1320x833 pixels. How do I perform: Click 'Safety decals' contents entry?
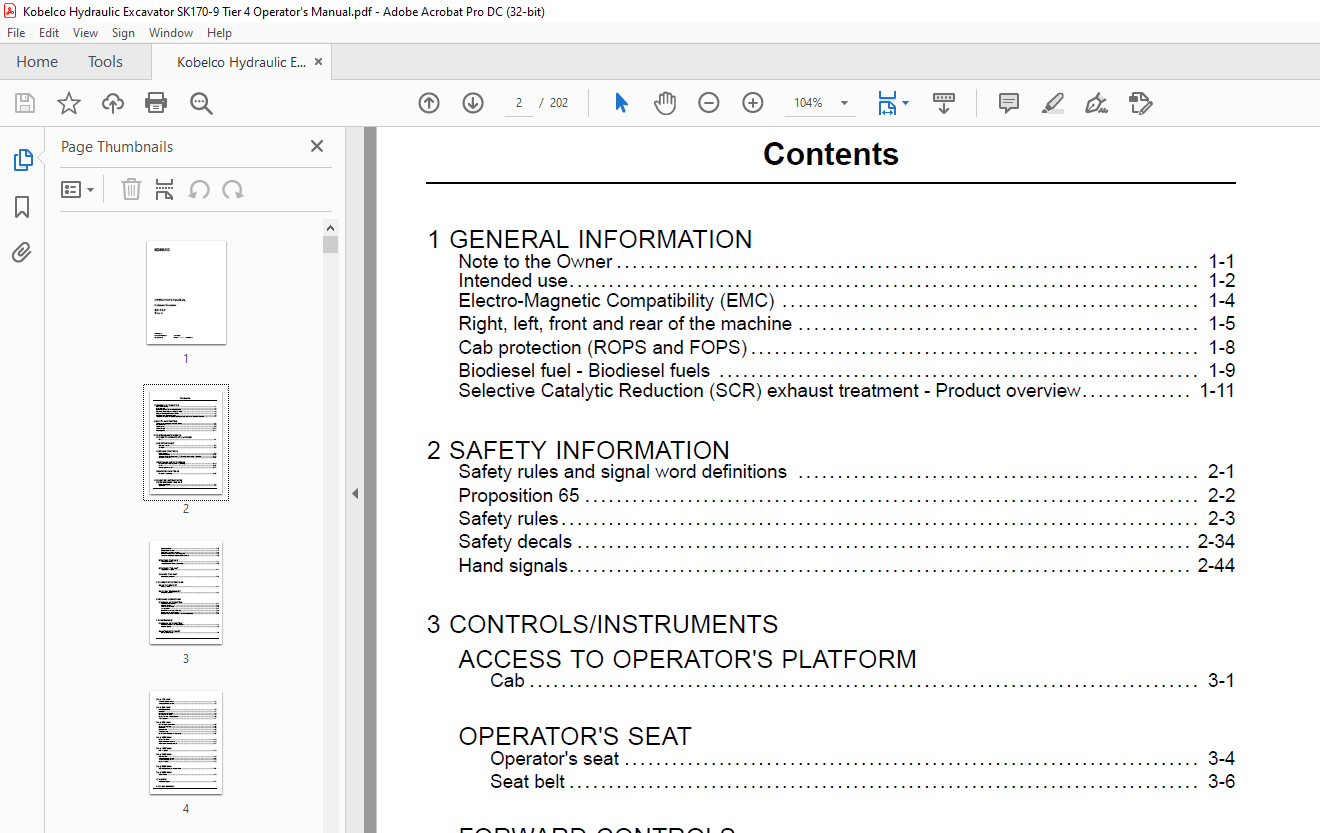coord(515,542)
